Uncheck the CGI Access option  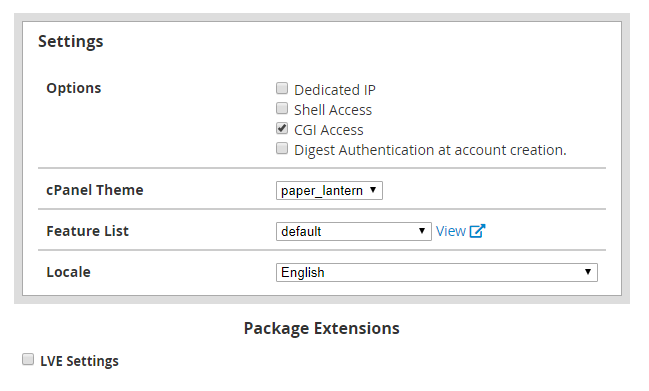tap(282, 128)
